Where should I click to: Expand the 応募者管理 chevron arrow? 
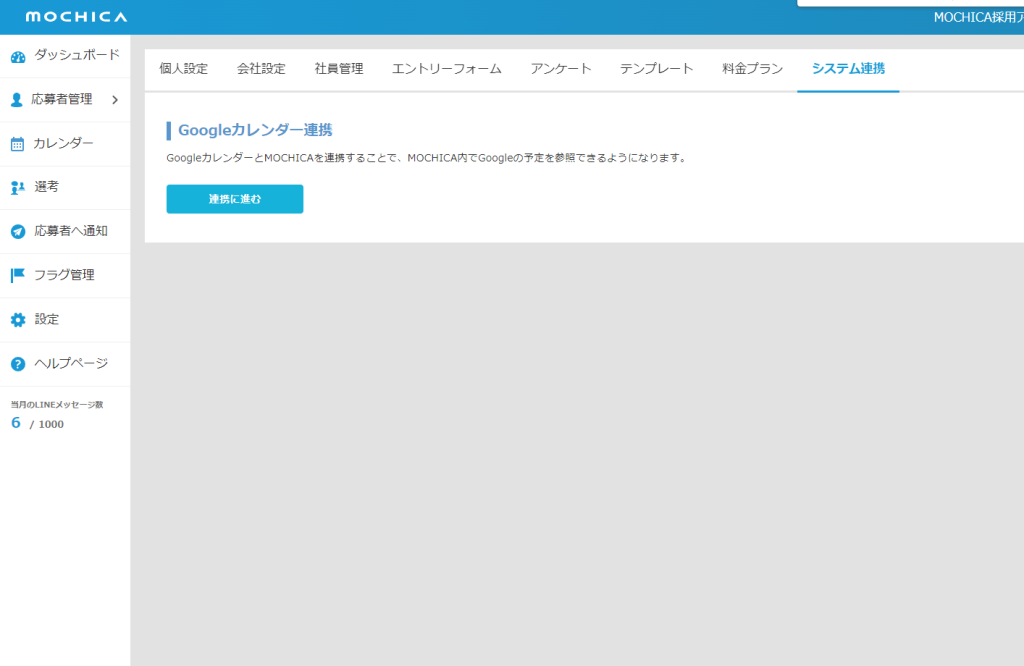pyautogui.click(x=115, y=100)
